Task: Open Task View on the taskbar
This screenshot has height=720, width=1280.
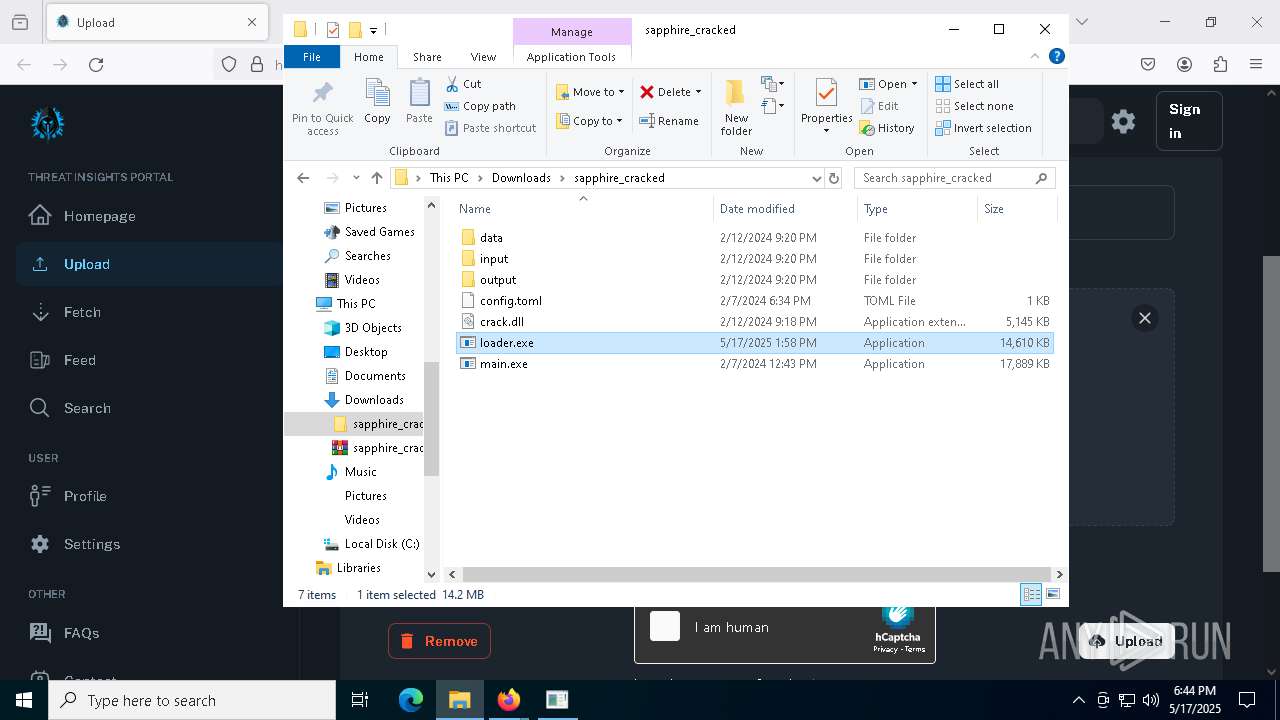Action: [360, 700]
